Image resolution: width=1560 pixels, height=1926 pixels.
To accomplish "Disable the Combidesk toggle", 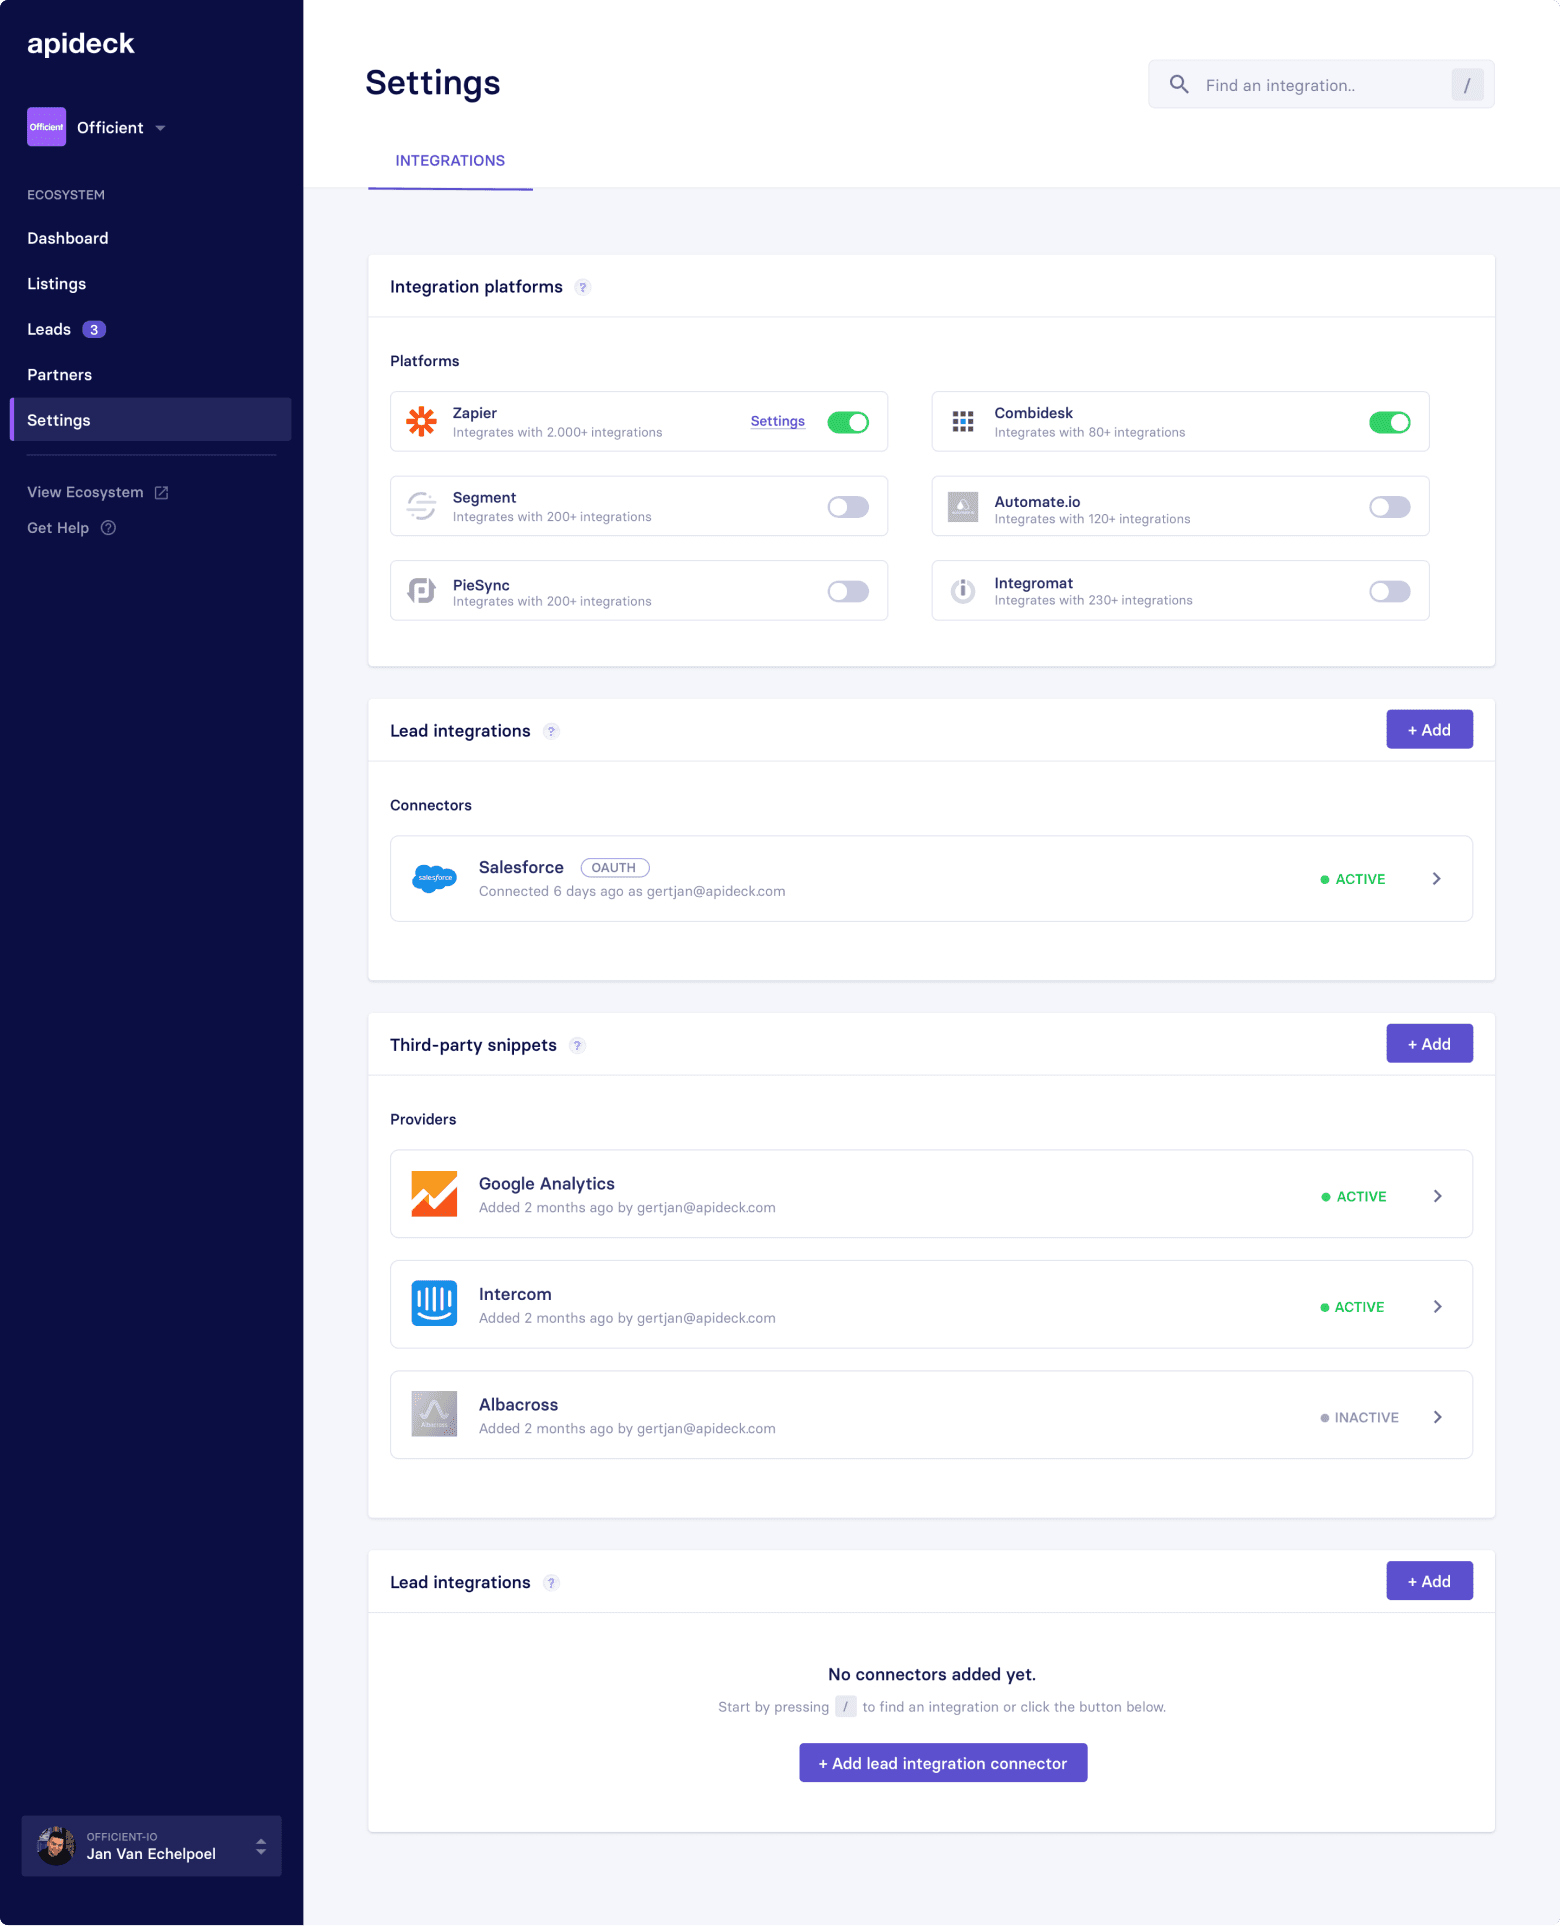I will pos(1390,422).
